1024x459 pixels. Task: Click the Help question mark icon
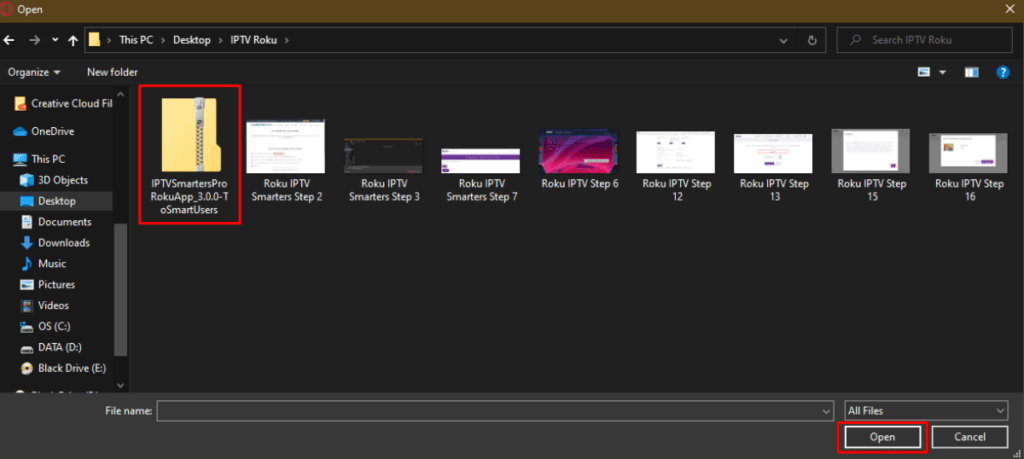1002,72
